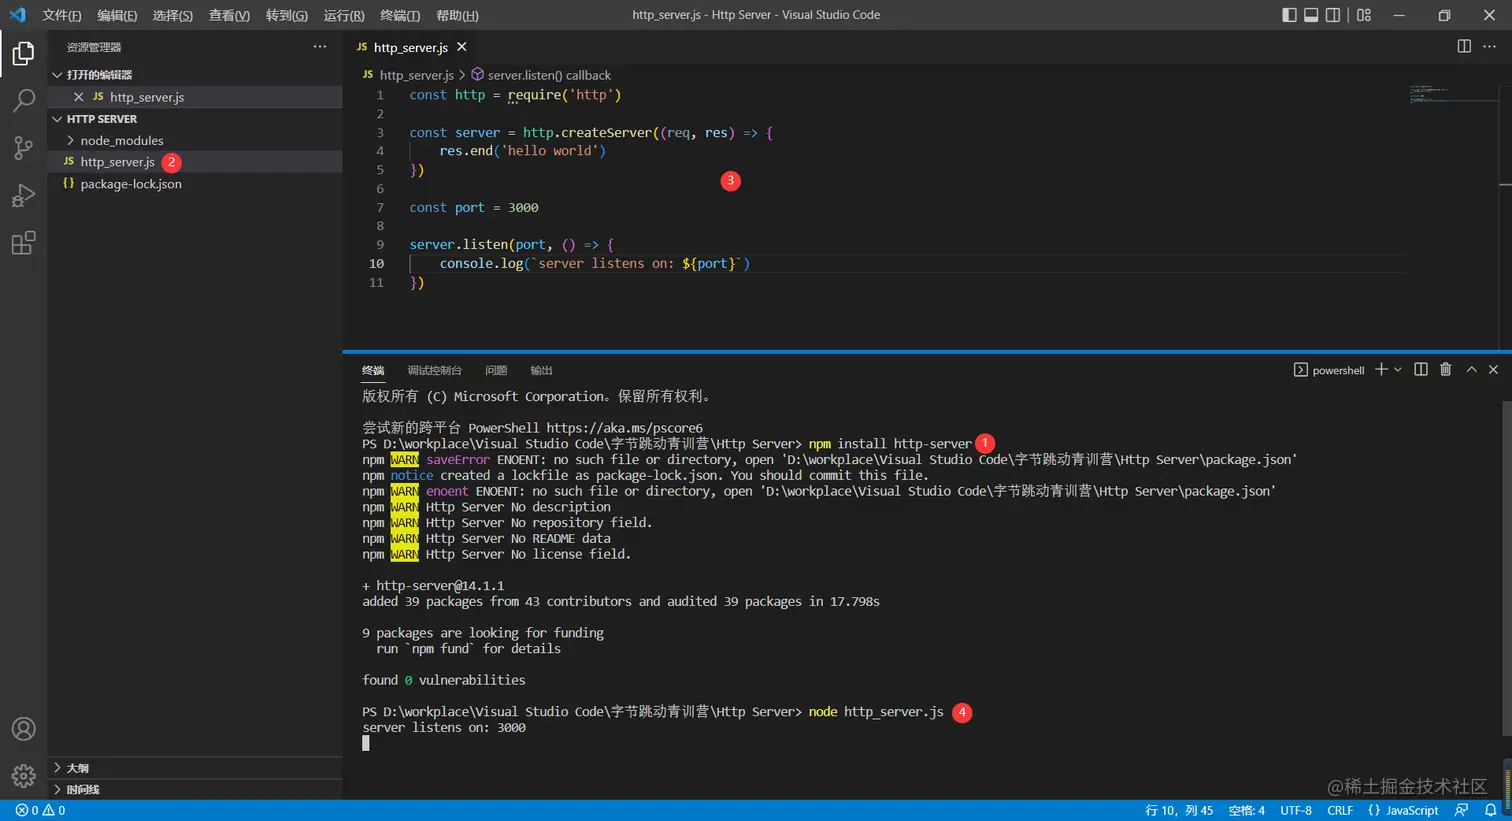Click the editor minimap preview

click(x=1452, y=95)
